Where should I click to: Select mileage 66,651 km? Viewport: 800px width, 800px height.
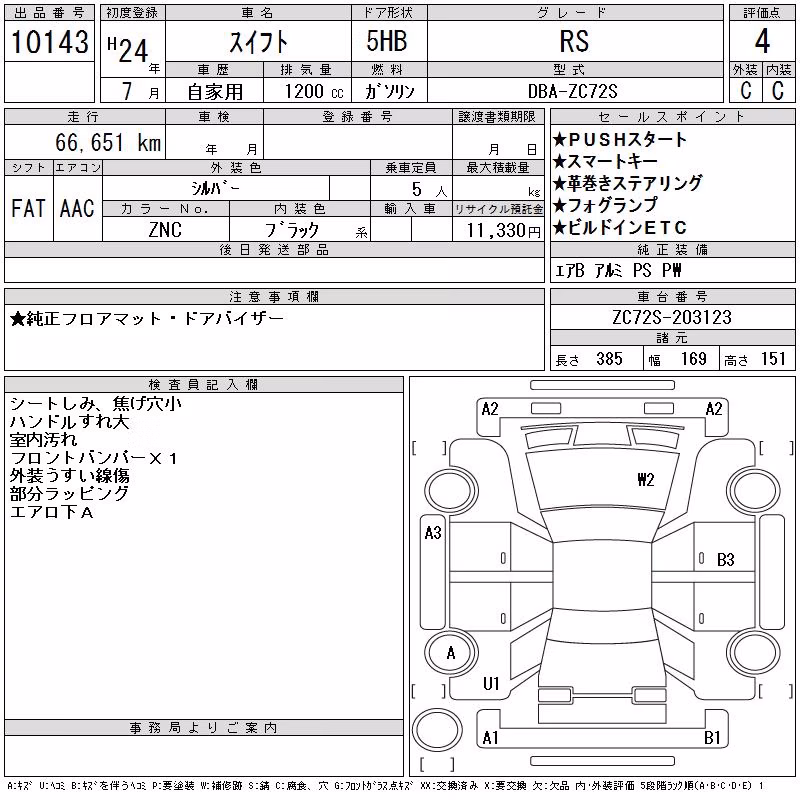tap(108, 142)
